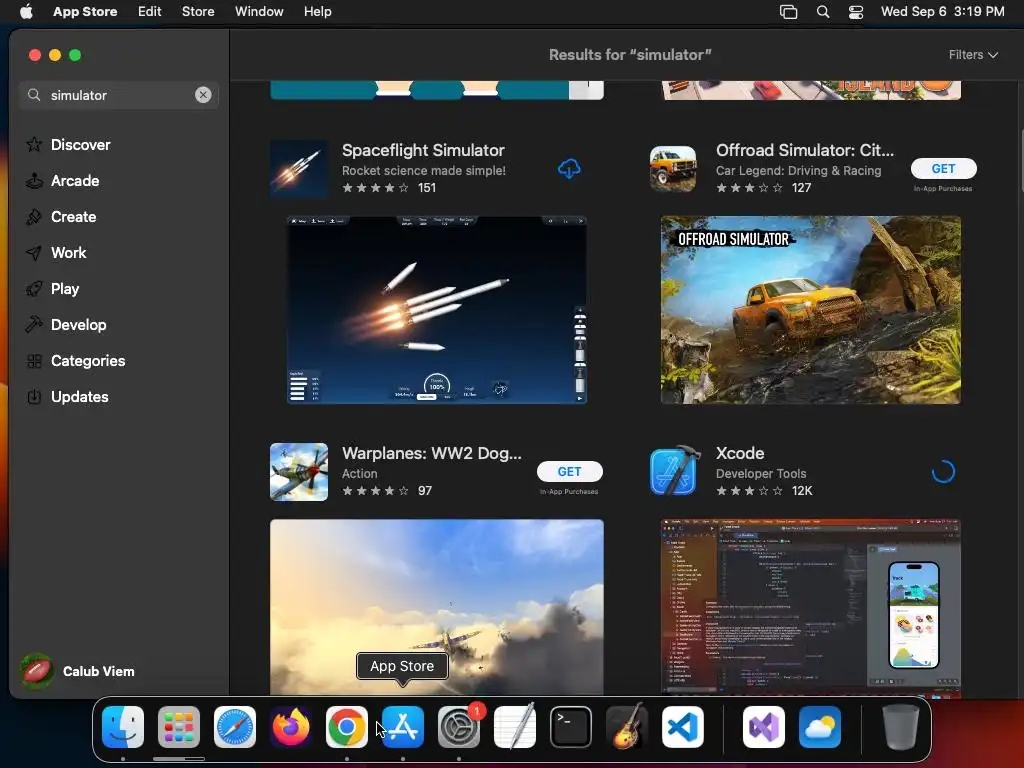Expand the Filters dropdown

tap(972, 55)
